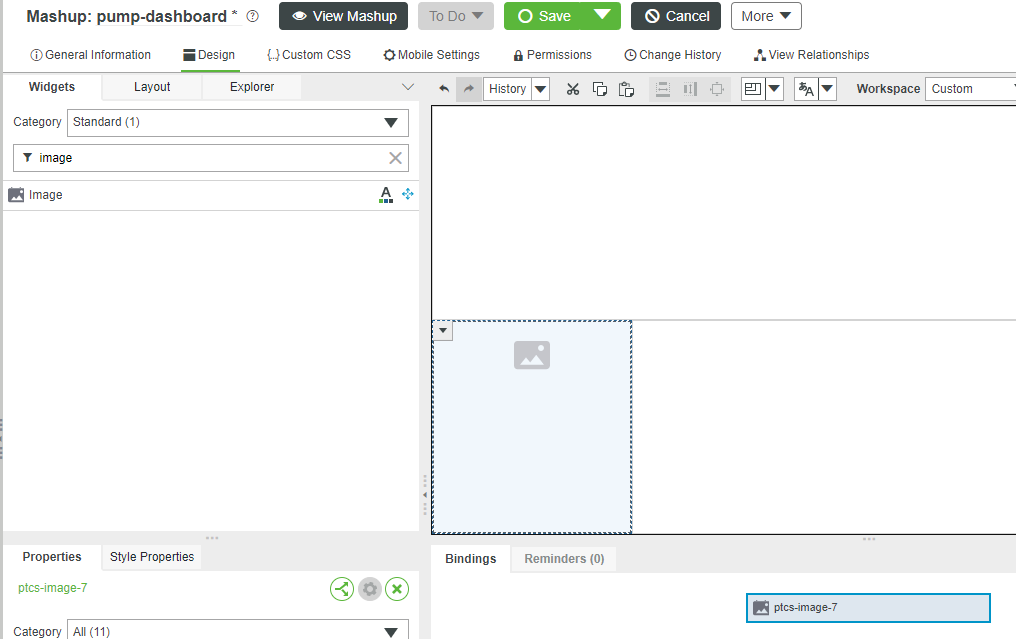Image resolution: width=1016 pixels, height=639 pixels.
Task: Save the pump-dashboard mashup
Action: pyautogui.click(x=548, y=16)
